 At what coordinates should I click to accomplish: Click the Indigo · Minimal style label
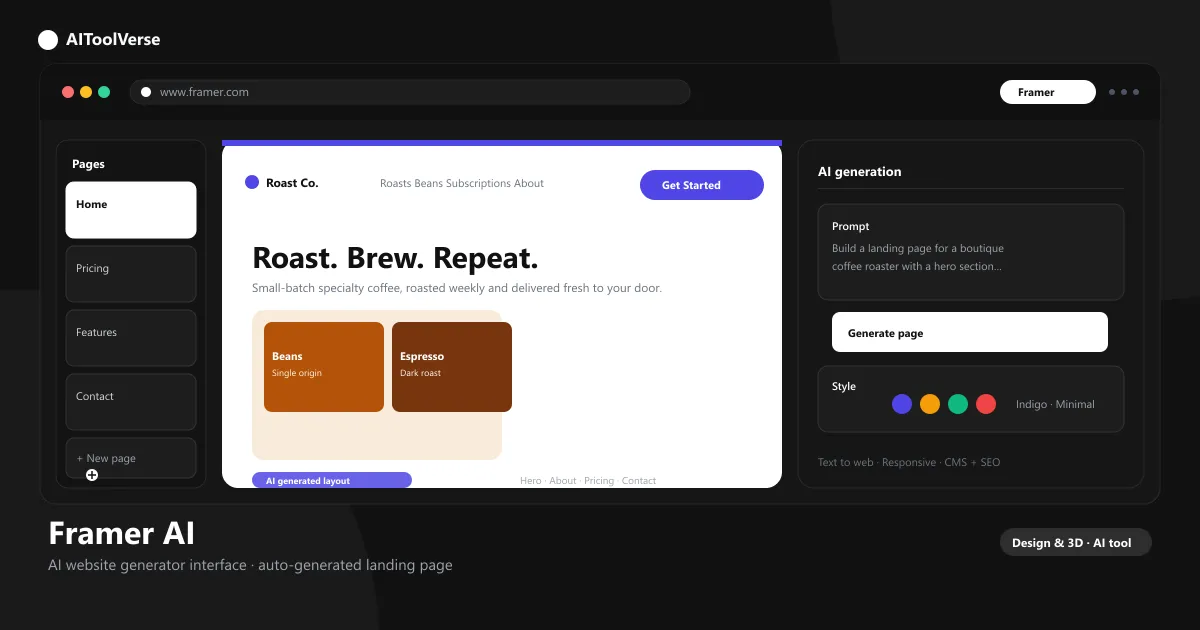point(1055,404)
